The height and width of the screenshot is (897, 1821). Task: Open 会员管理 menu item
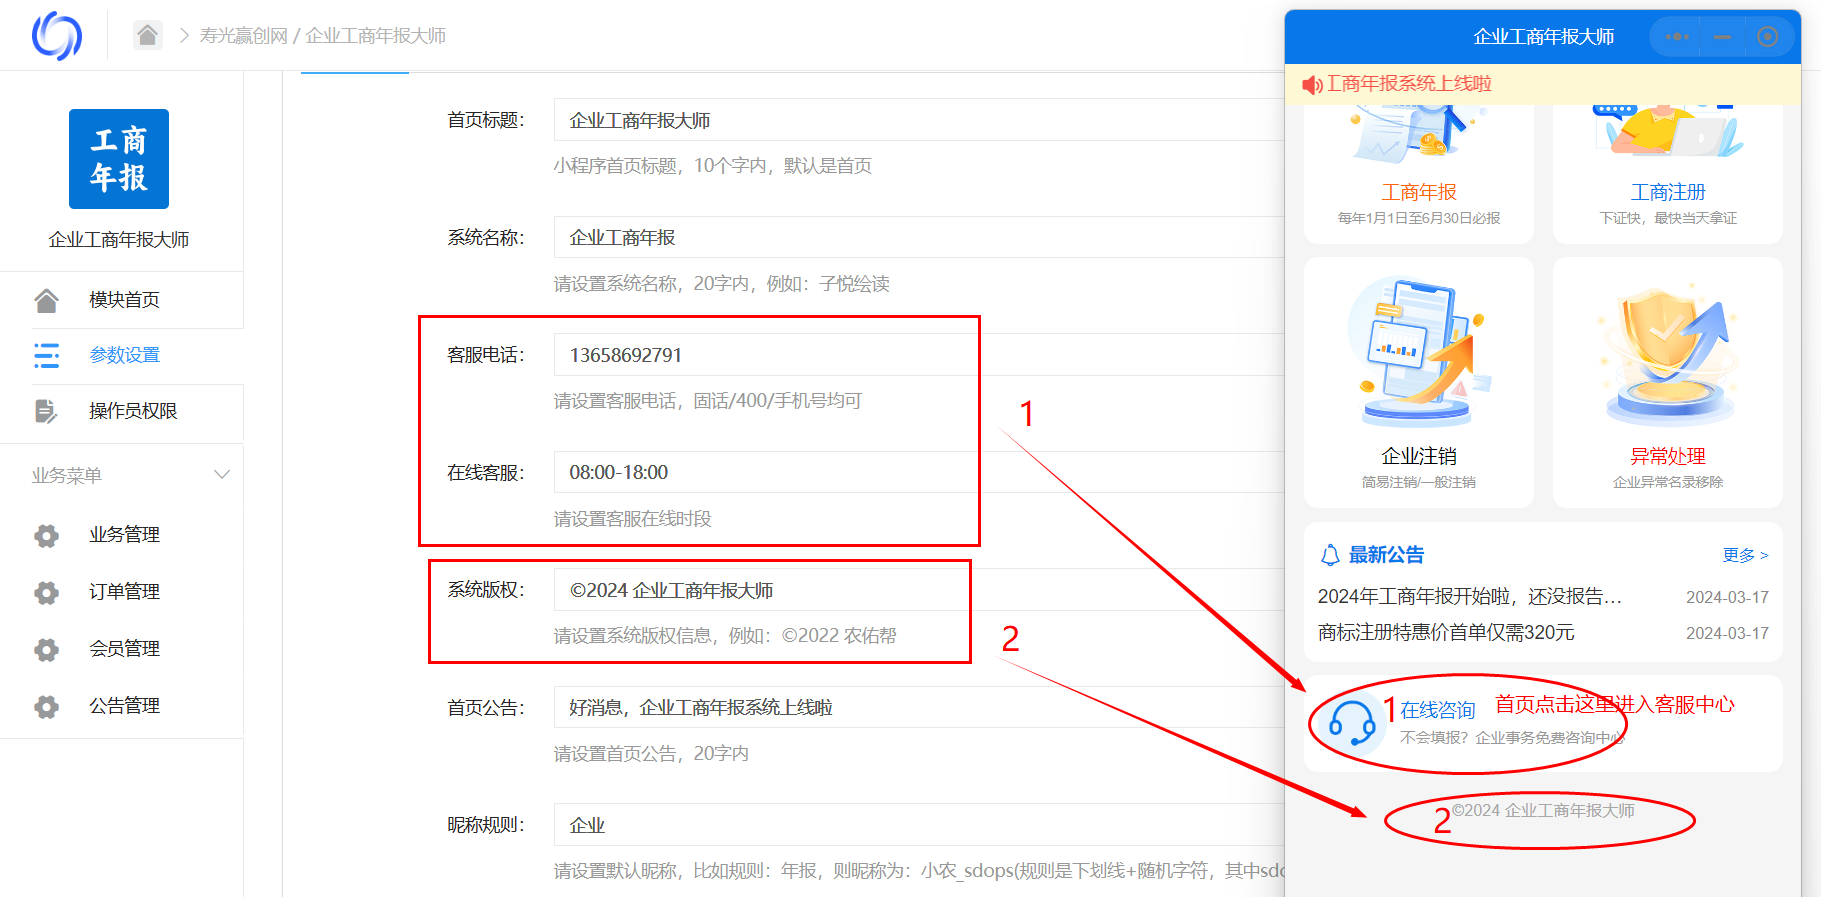click(x=122, y=649)
